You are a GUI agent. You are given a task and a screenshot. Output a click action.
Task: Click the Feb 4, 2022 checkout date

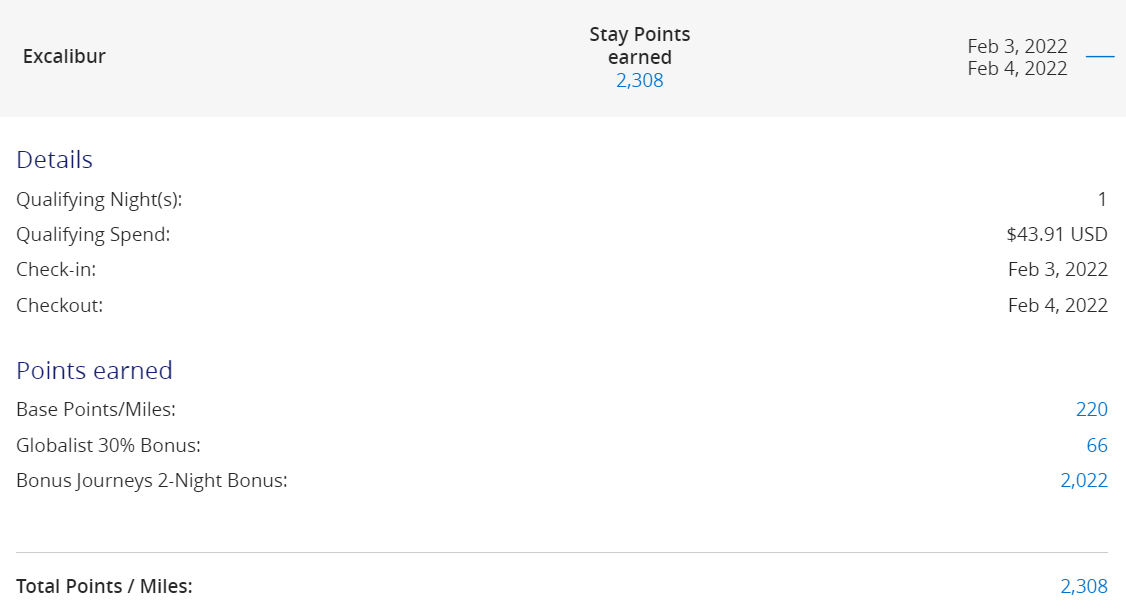1057,305
